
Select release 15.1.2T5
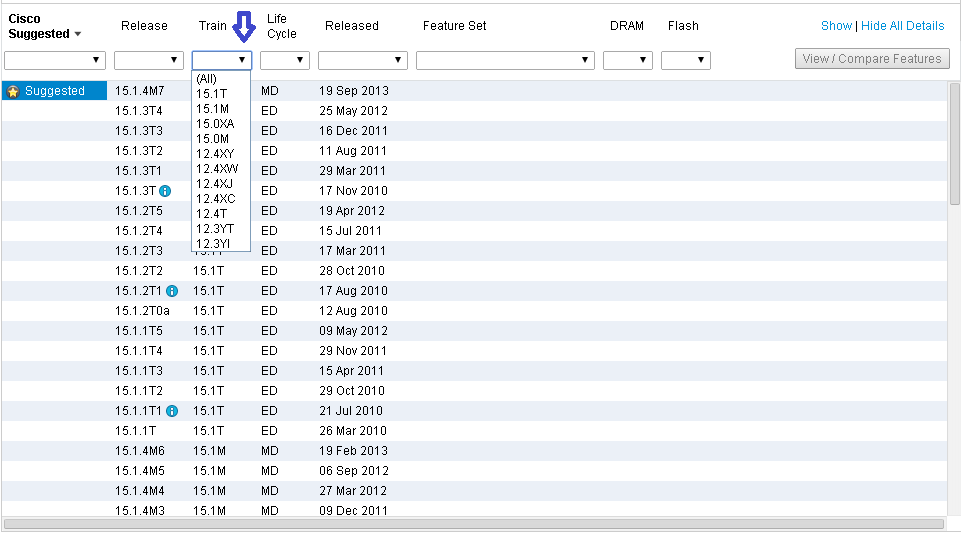pyautogui.click(x=138, y=211)
